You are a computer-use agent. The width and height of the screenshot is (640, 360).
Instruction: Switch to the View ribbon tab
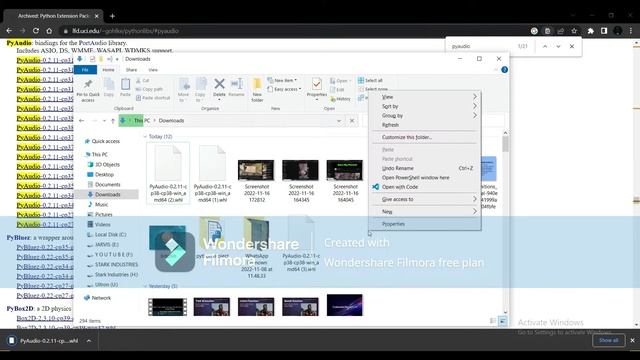[x=153, y=70]
